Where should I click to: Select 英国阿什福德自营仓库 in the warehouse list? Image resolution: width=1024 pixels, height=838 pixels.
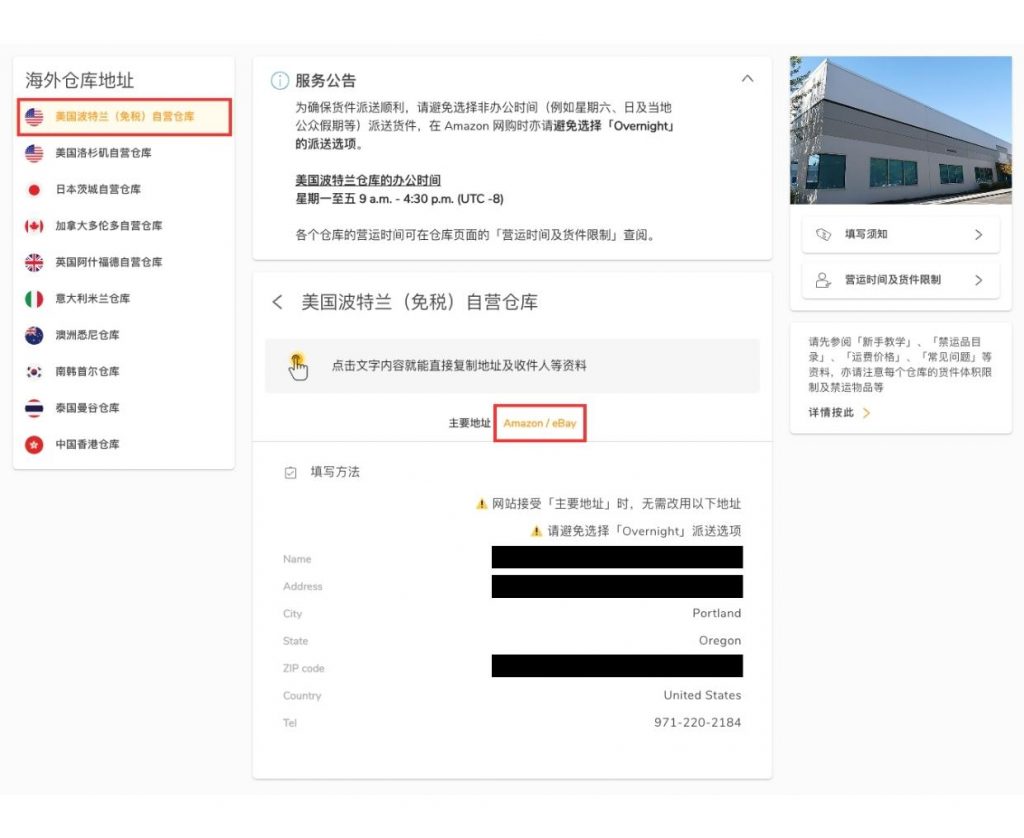pos(124,263)
